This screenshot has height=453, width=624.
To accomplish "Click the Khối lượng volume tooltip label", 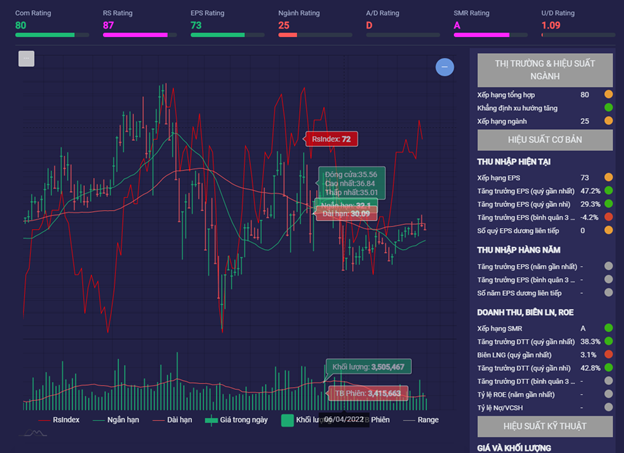I will click(367, 367).
